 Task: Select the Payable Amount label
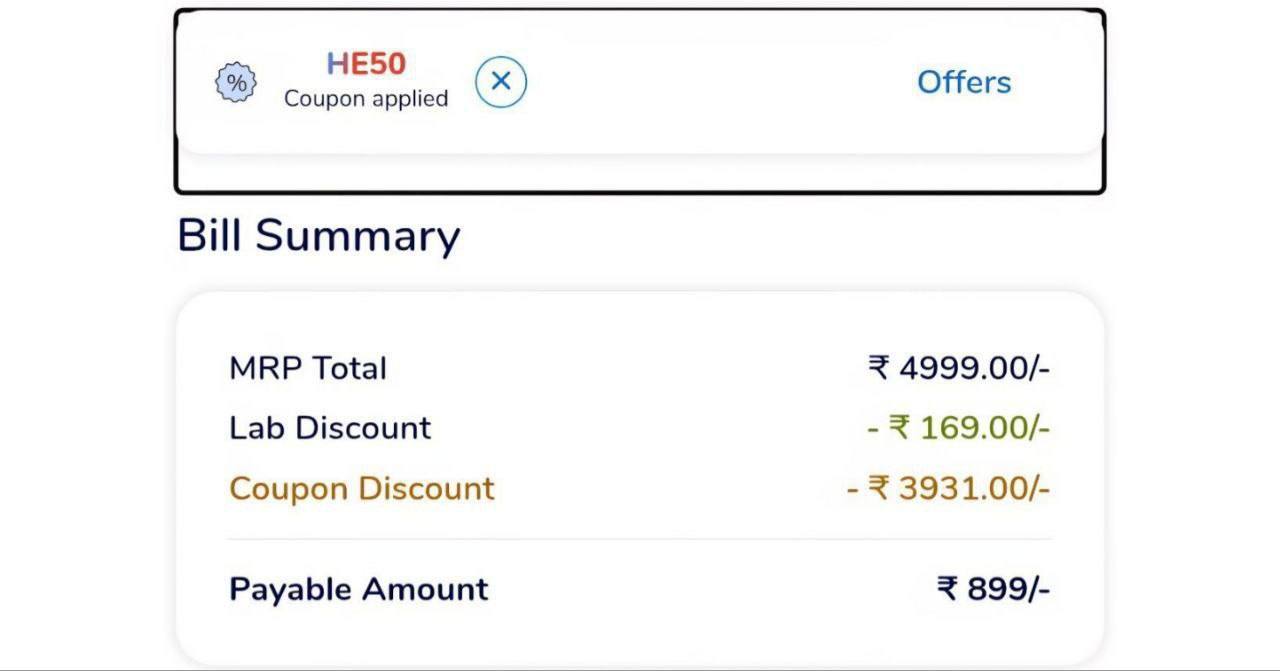[359, 589]
